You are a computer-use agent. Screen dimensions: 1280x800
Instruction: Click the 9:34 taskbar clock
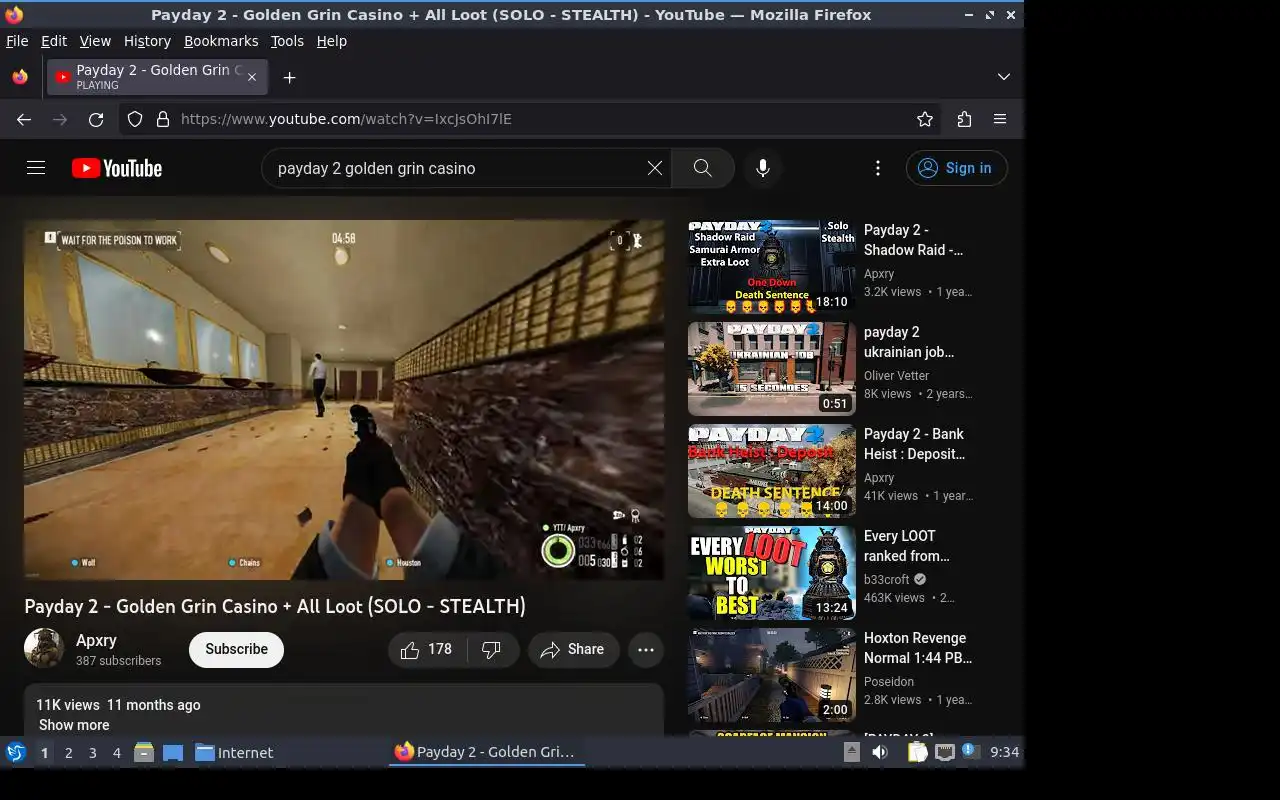(x=1004, y=752)
